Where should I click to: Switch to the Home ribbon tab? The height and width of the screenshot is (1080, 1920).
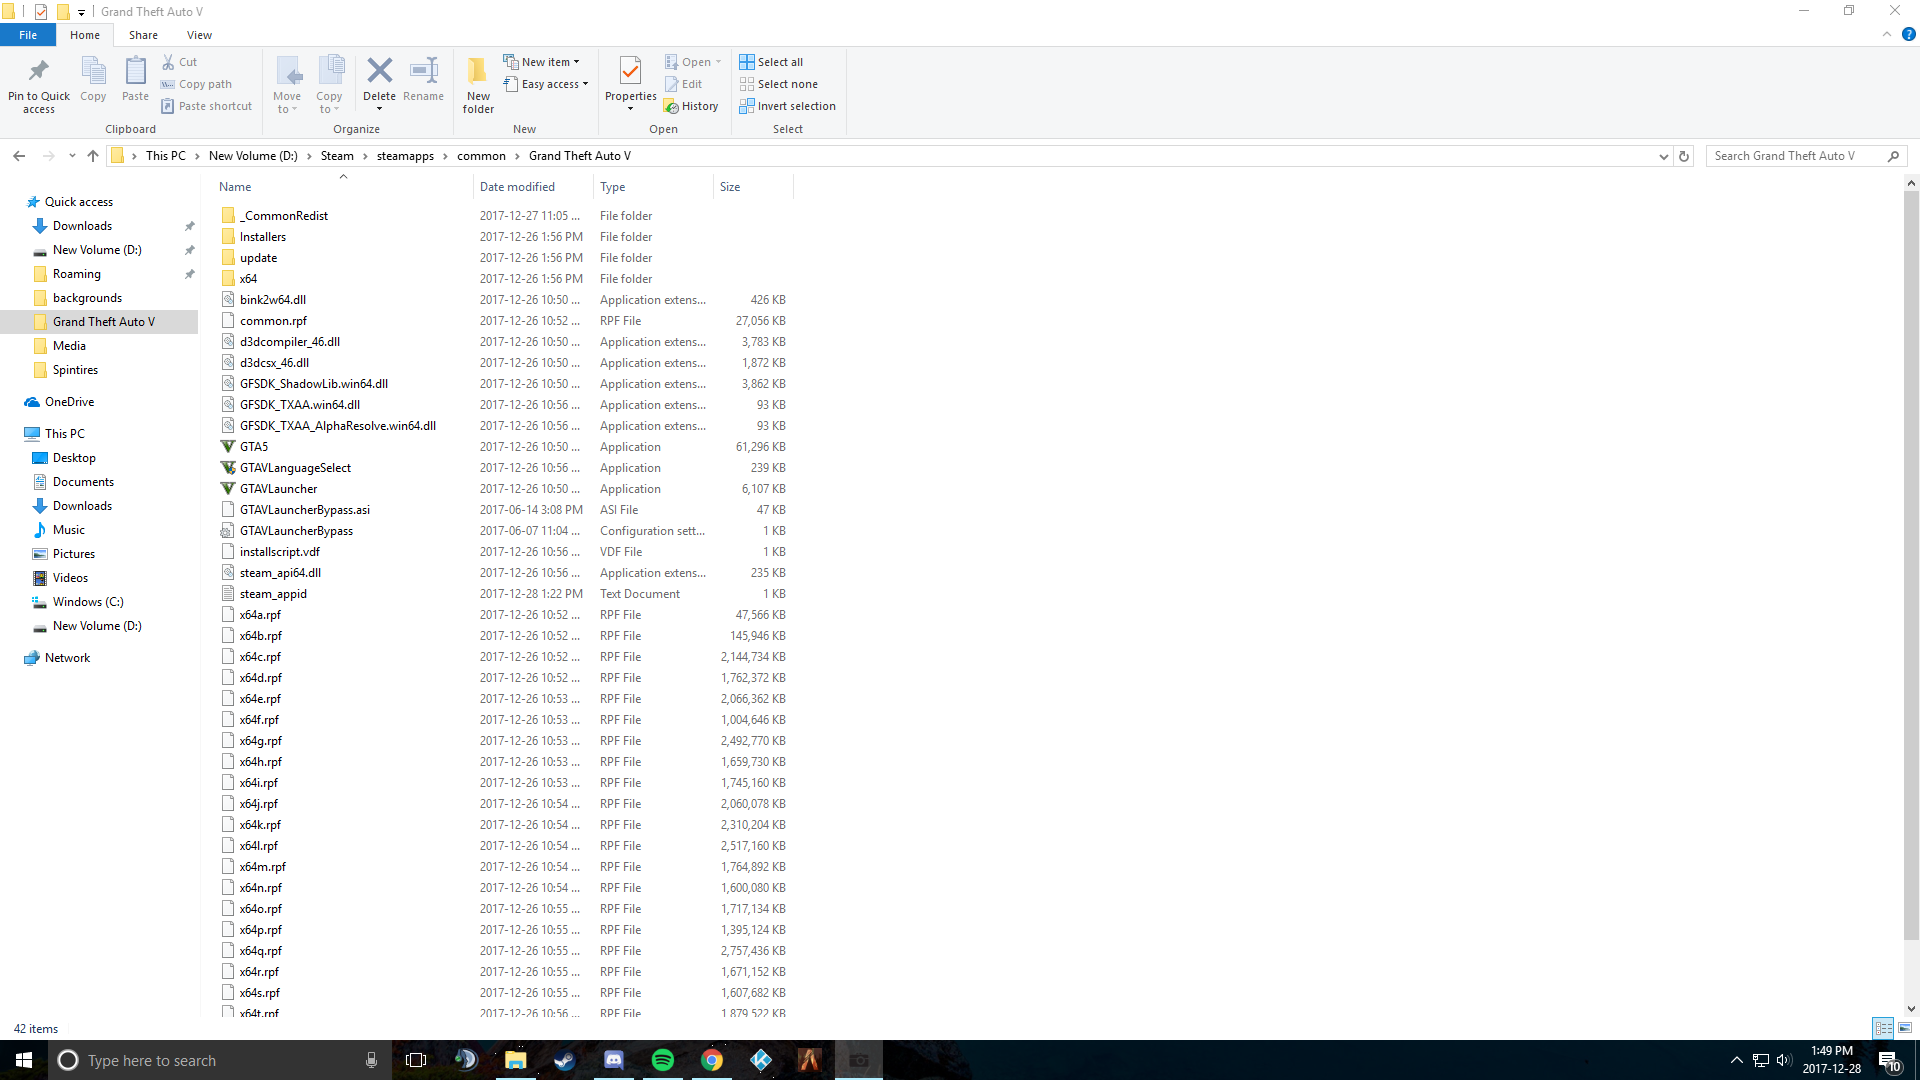click(x=85, y=35)
